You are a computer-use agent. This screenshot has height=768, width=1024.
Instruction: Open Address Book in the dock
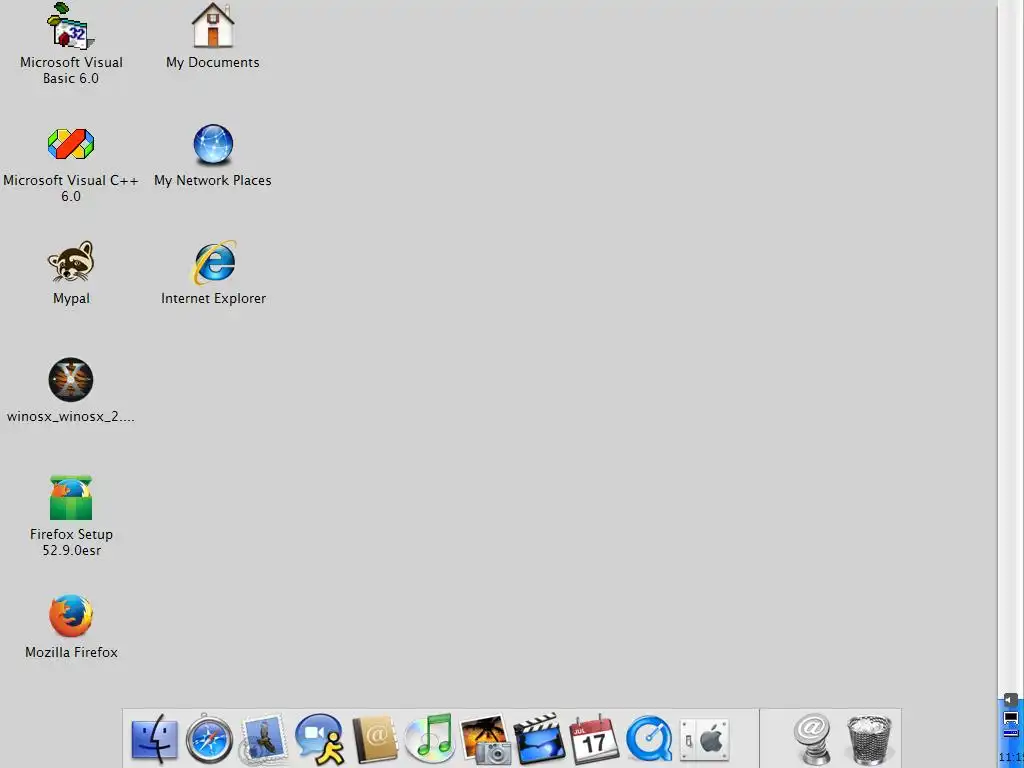tap(375, 739)
